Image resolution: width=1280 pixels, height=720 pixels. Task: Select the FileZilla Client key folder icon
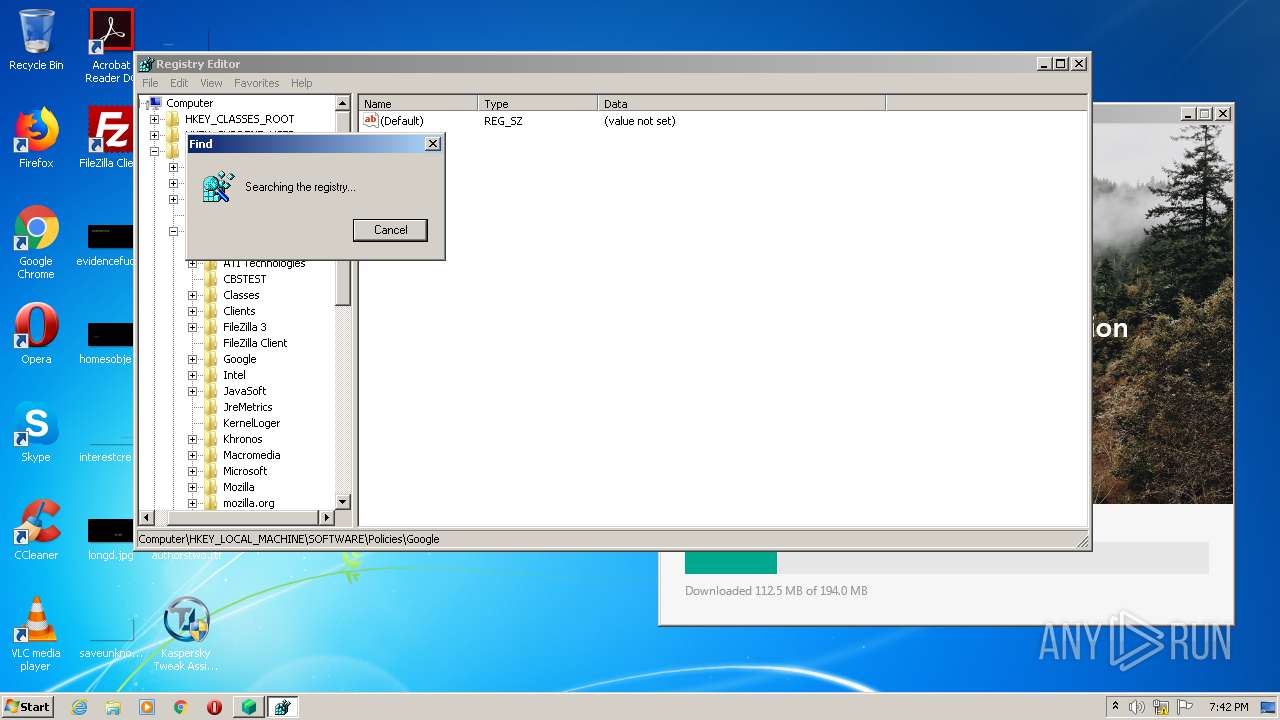(211, 343)
